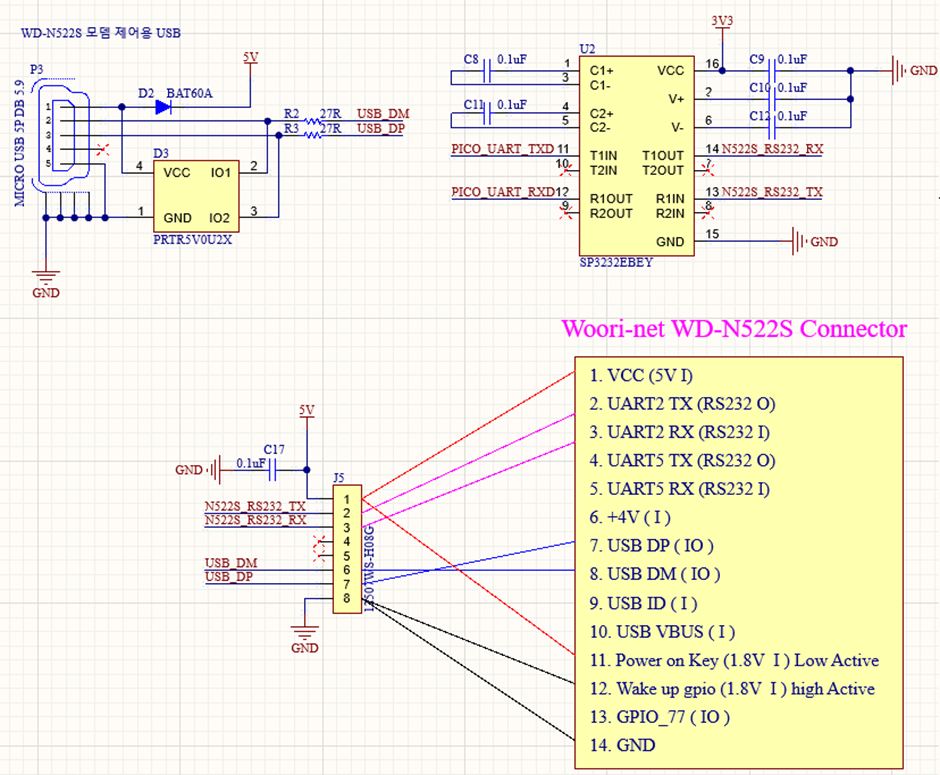This screenshot has width=940, height=775.
Task: Click the no-connect mark at T2OUT pin 7
Action: pos(708,170)
